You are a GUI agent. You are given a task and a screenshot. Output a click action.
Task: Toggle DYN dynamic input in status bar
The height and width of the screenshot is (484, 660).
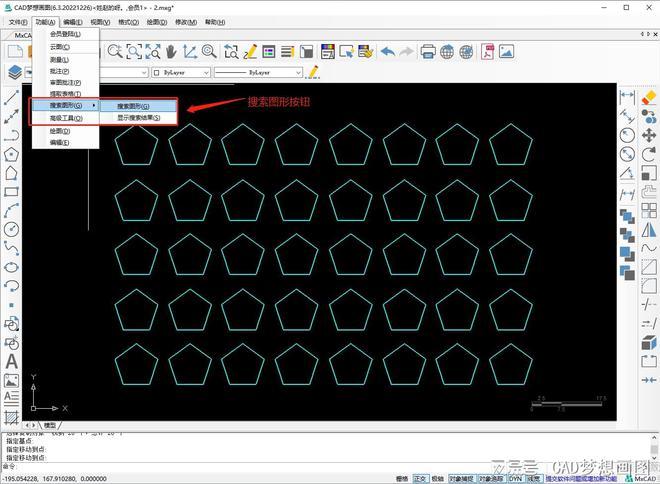point(515,479)
